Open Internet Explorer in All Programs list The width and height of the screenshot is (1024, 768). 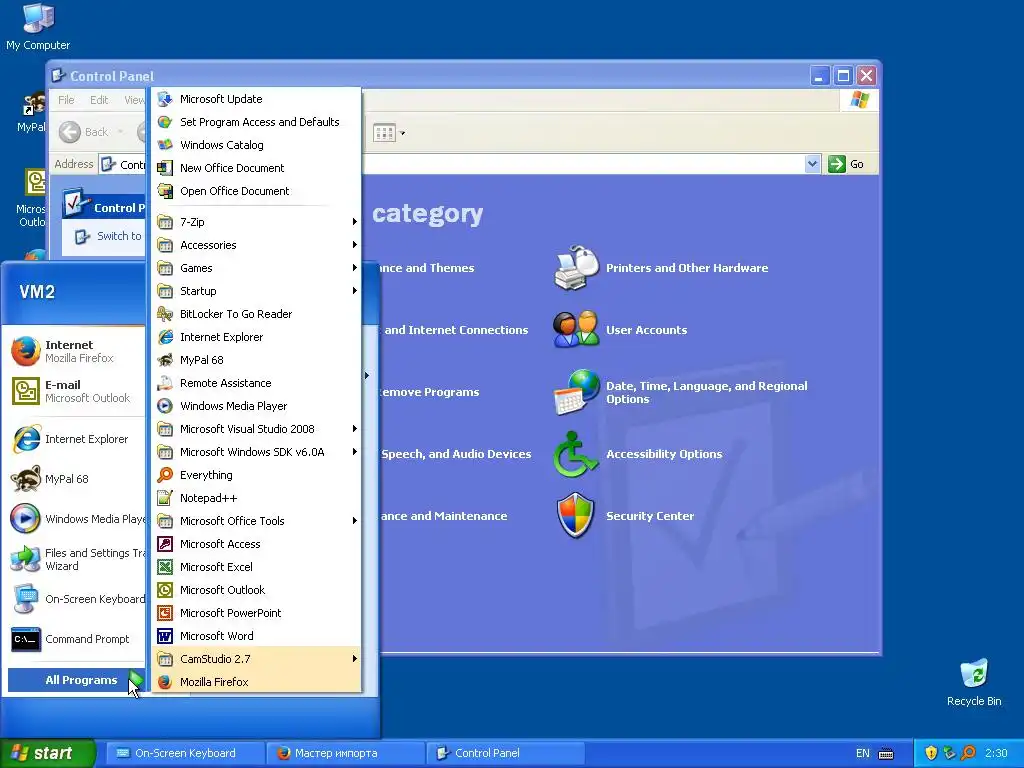coord(257,337)
